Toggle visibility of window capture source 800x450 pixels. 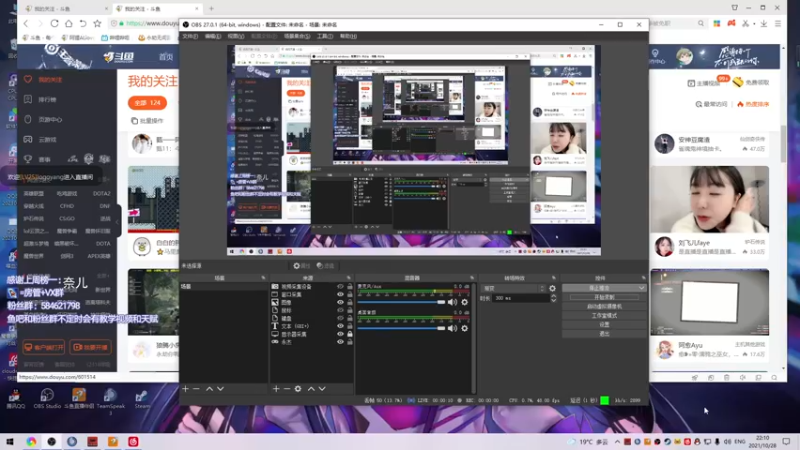pyautogui.click(x=340, y=294)
